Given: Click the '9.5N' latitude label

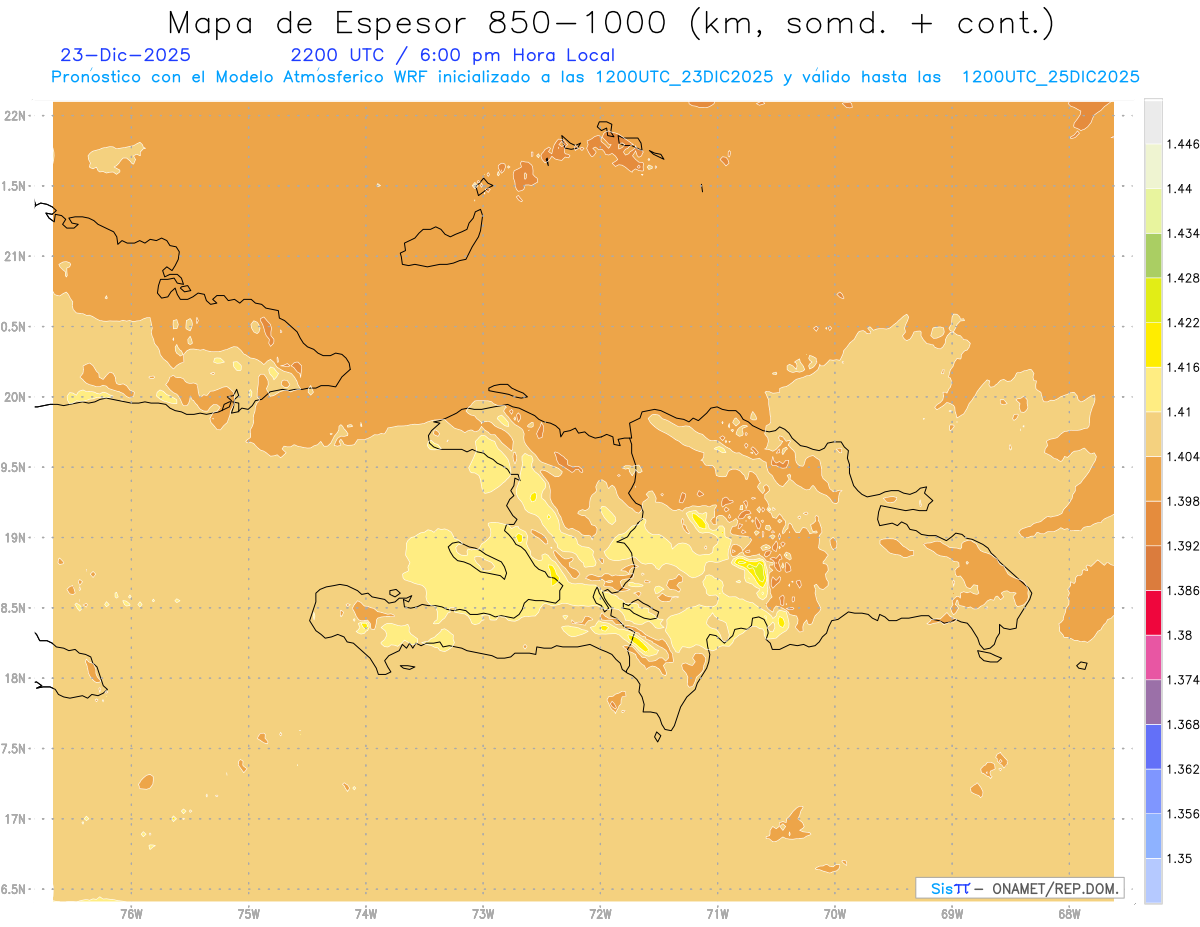Looking at the screenshot, I should pos(15,467).
